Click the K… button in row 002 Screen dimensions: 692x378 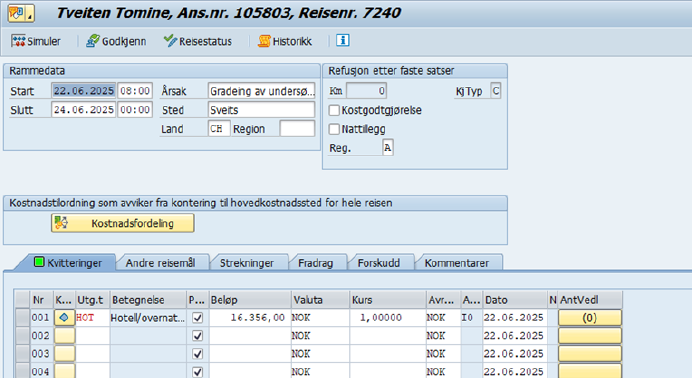point(64,336)
